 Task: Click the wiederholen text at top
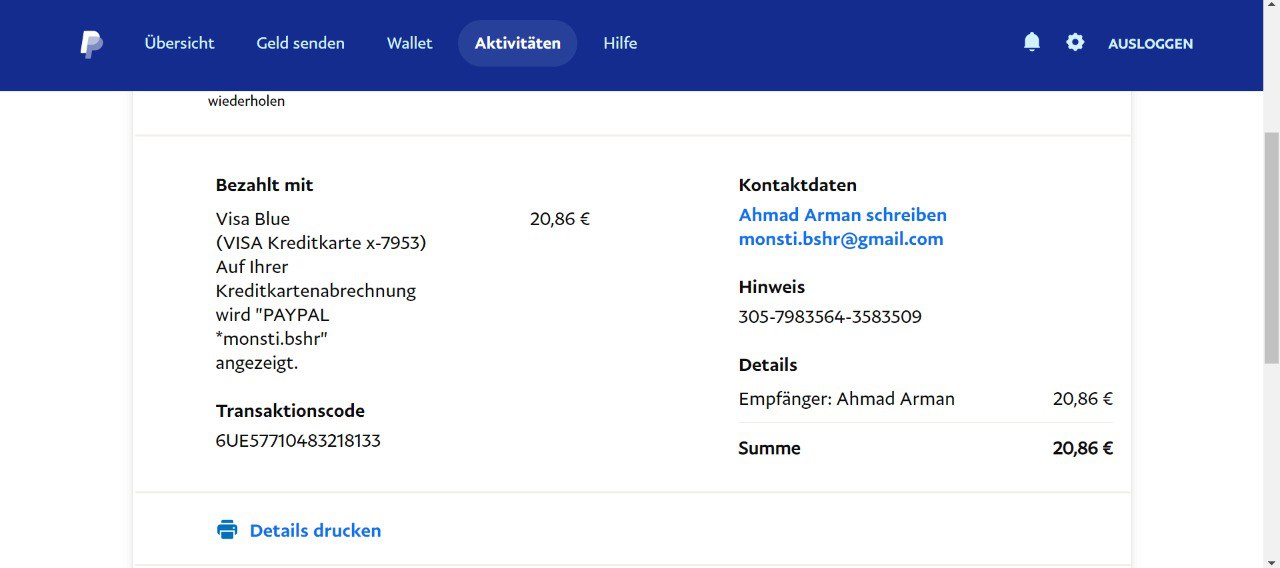246,101
